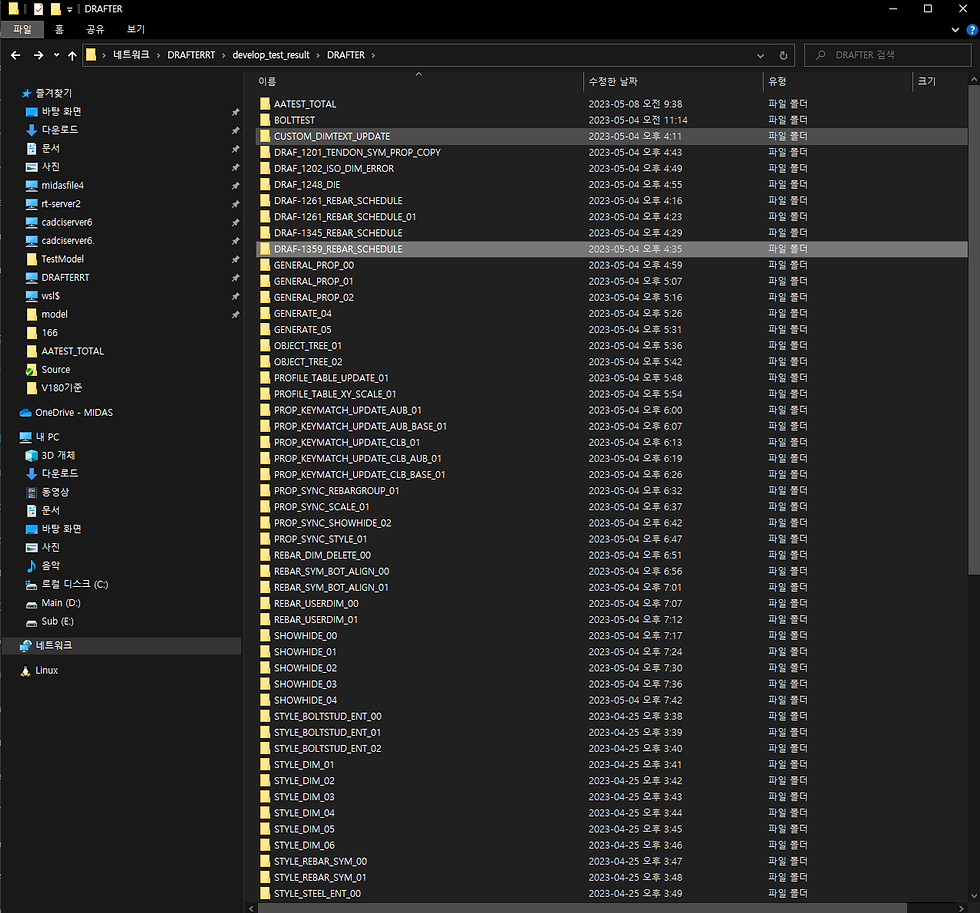Switch to the 홈 ribbon tab
Viewport: 980px width, 913px height.
pyautogui.click(x=59, y=29)
